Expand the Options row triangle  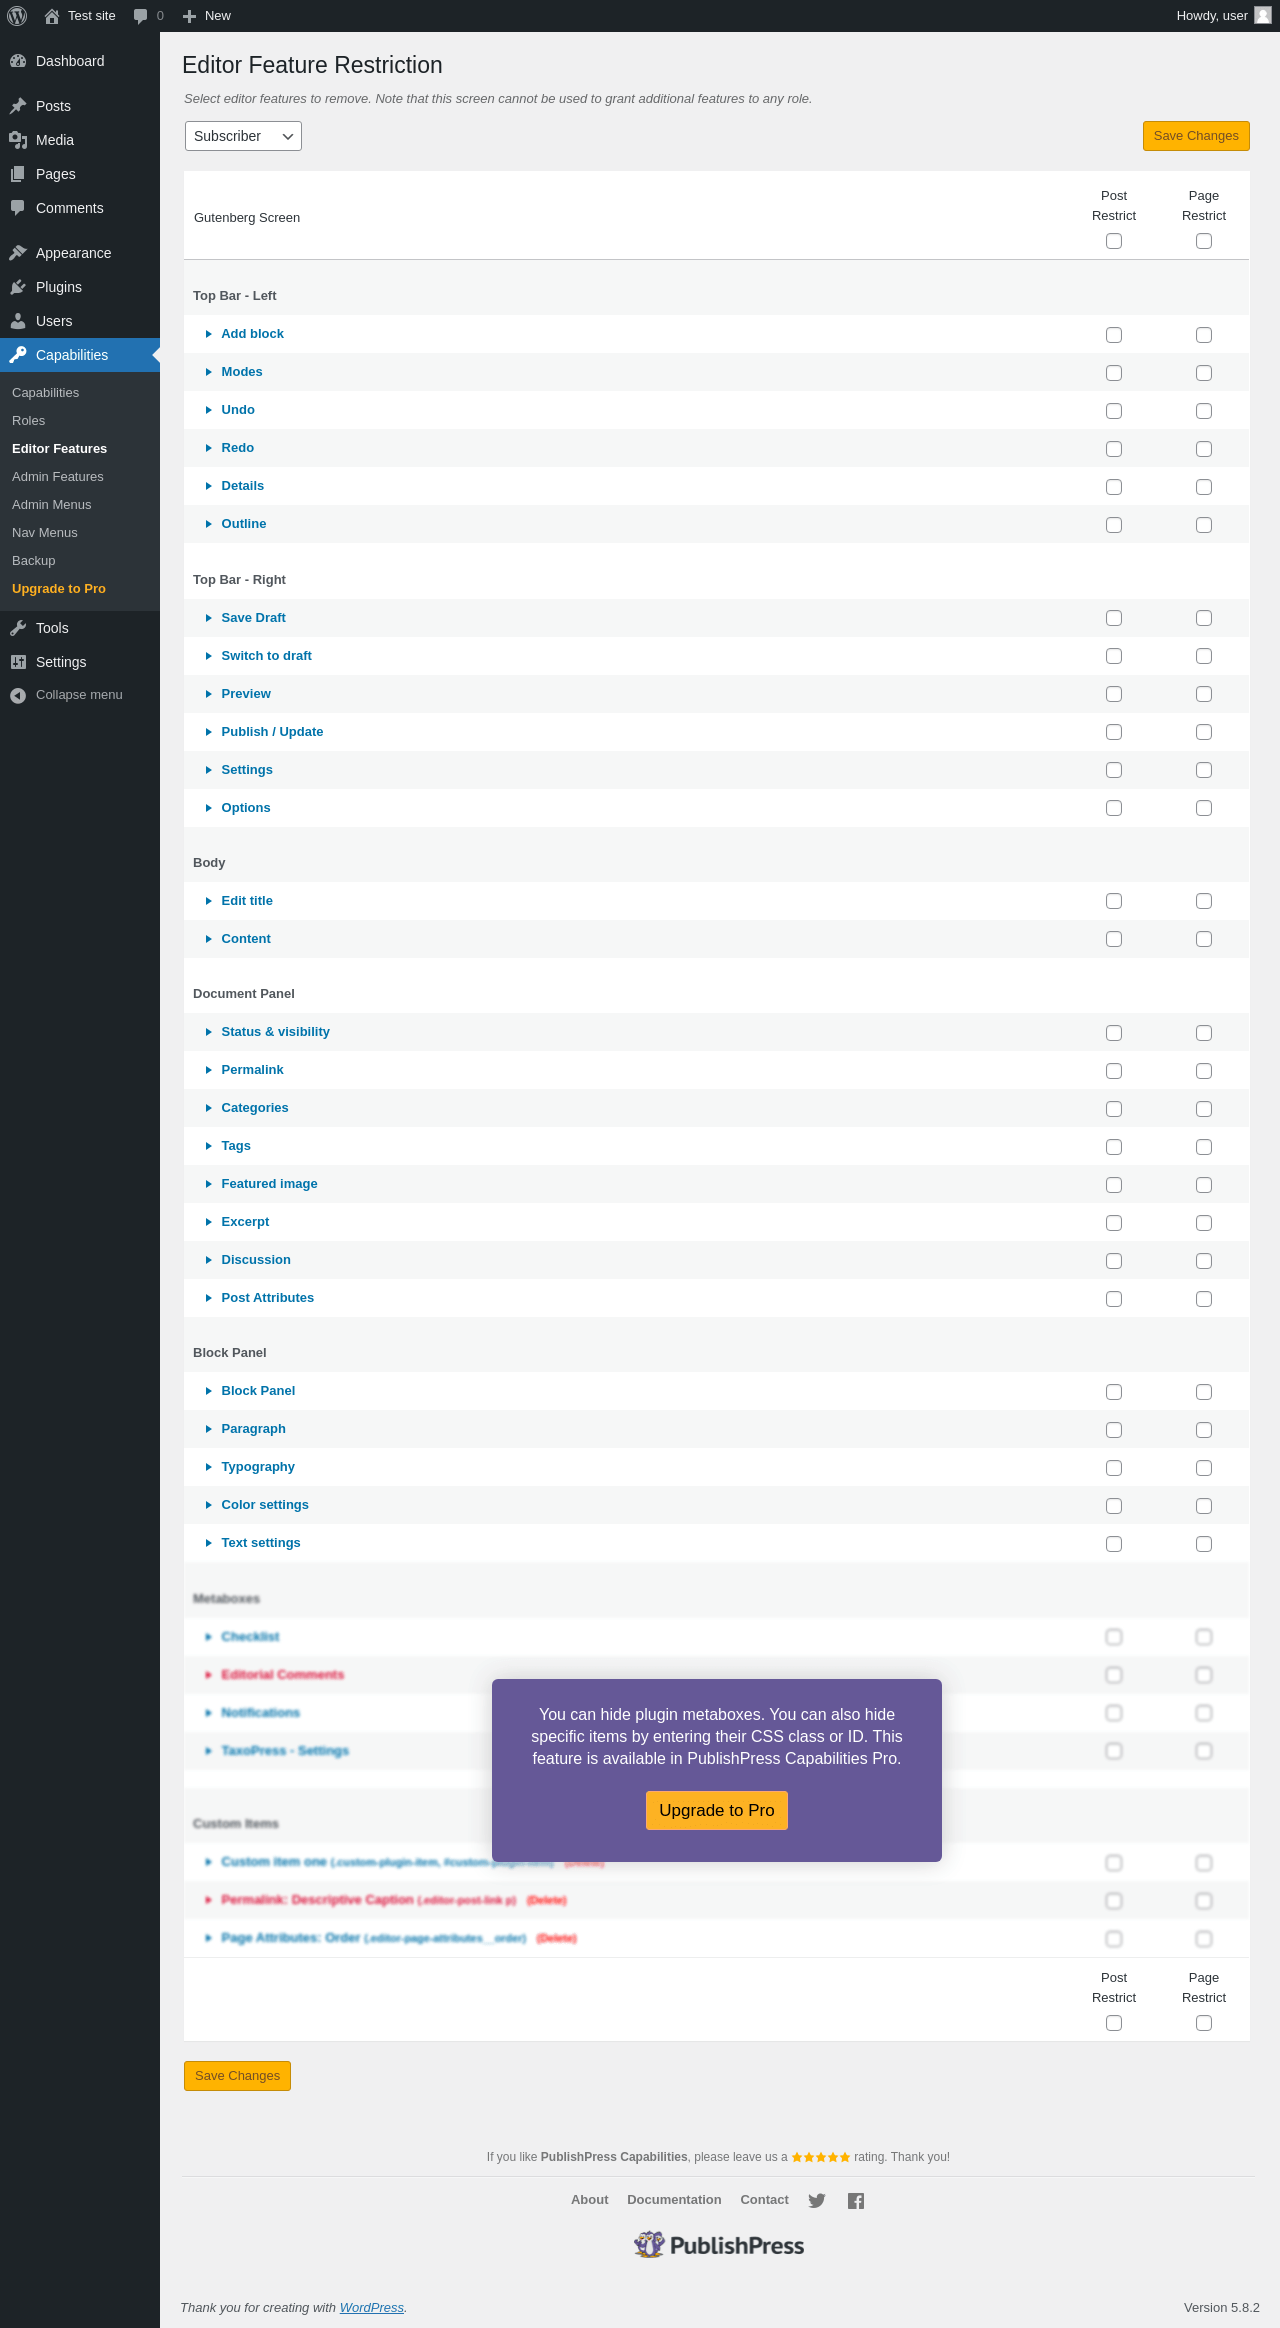[x=209, y=808]
